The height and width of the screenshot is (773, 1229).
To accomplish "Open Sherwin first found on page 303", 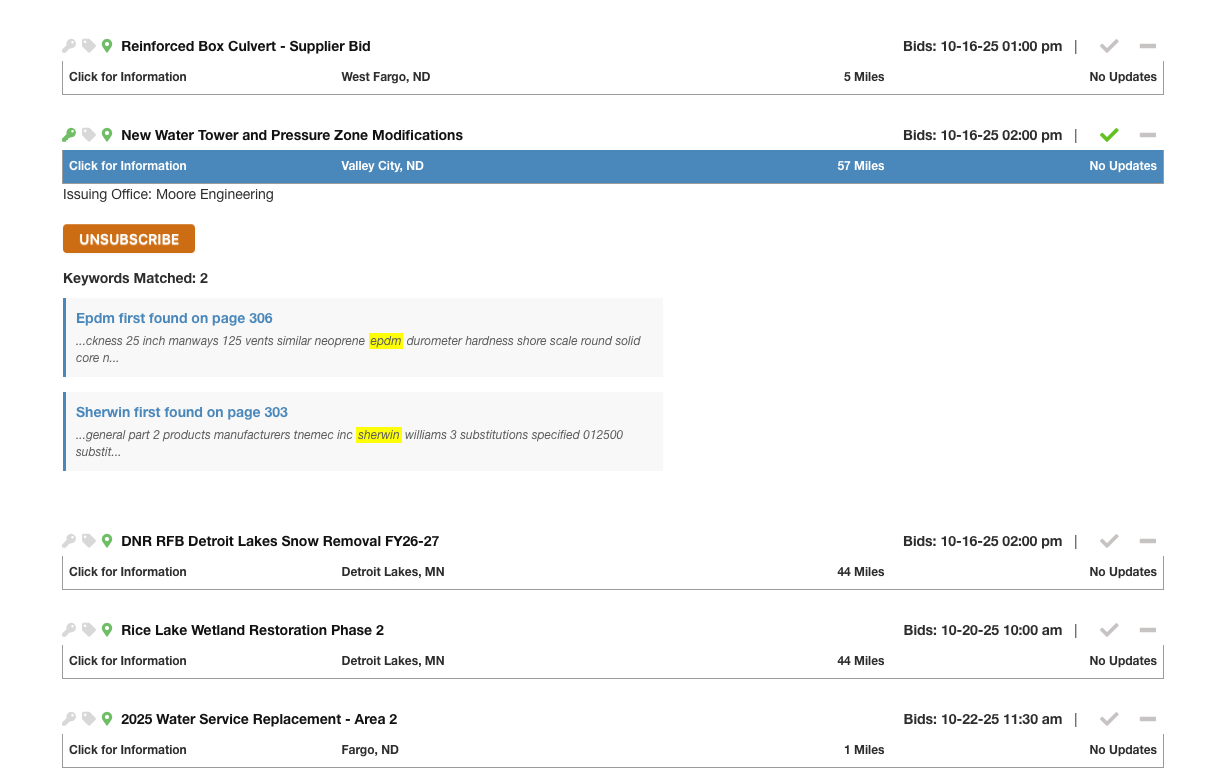I will point(182,412).
